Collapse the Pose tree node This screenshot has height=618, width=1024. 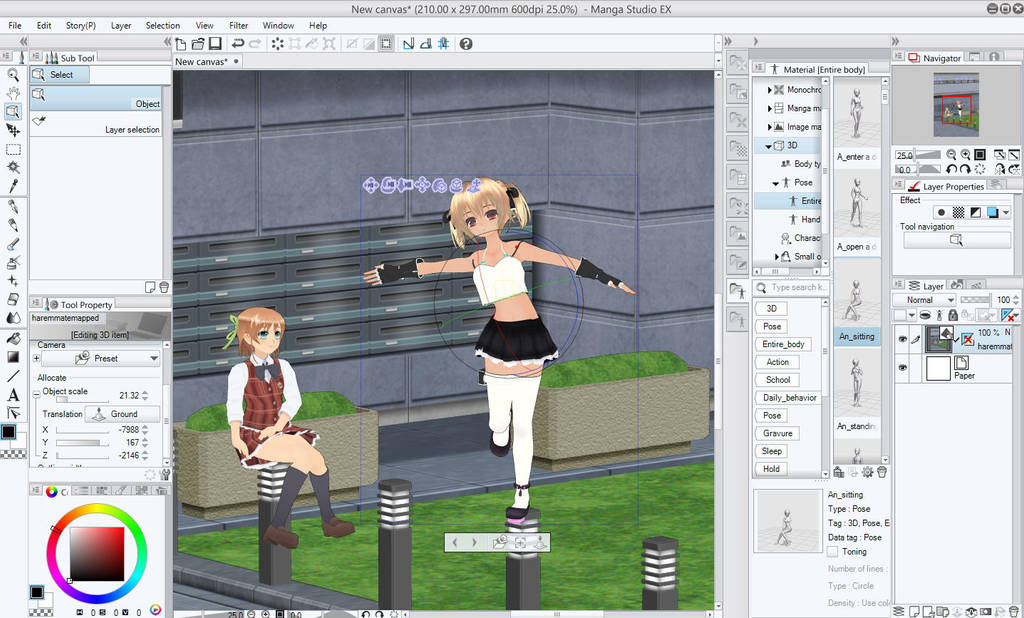tap(776, 183)
